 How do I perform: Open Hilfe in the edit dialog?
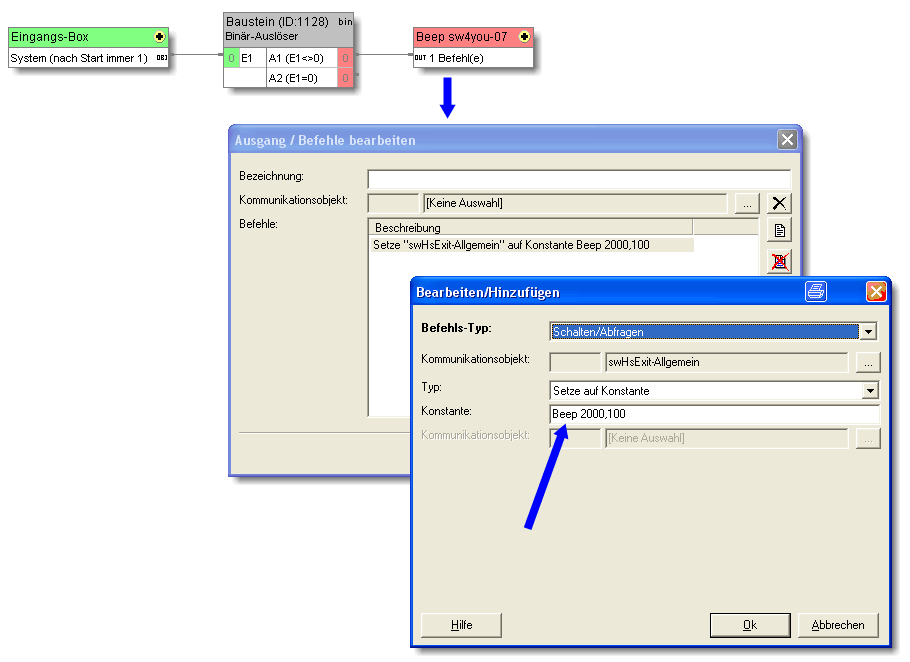pyautogui.click(x=461, y=625)
